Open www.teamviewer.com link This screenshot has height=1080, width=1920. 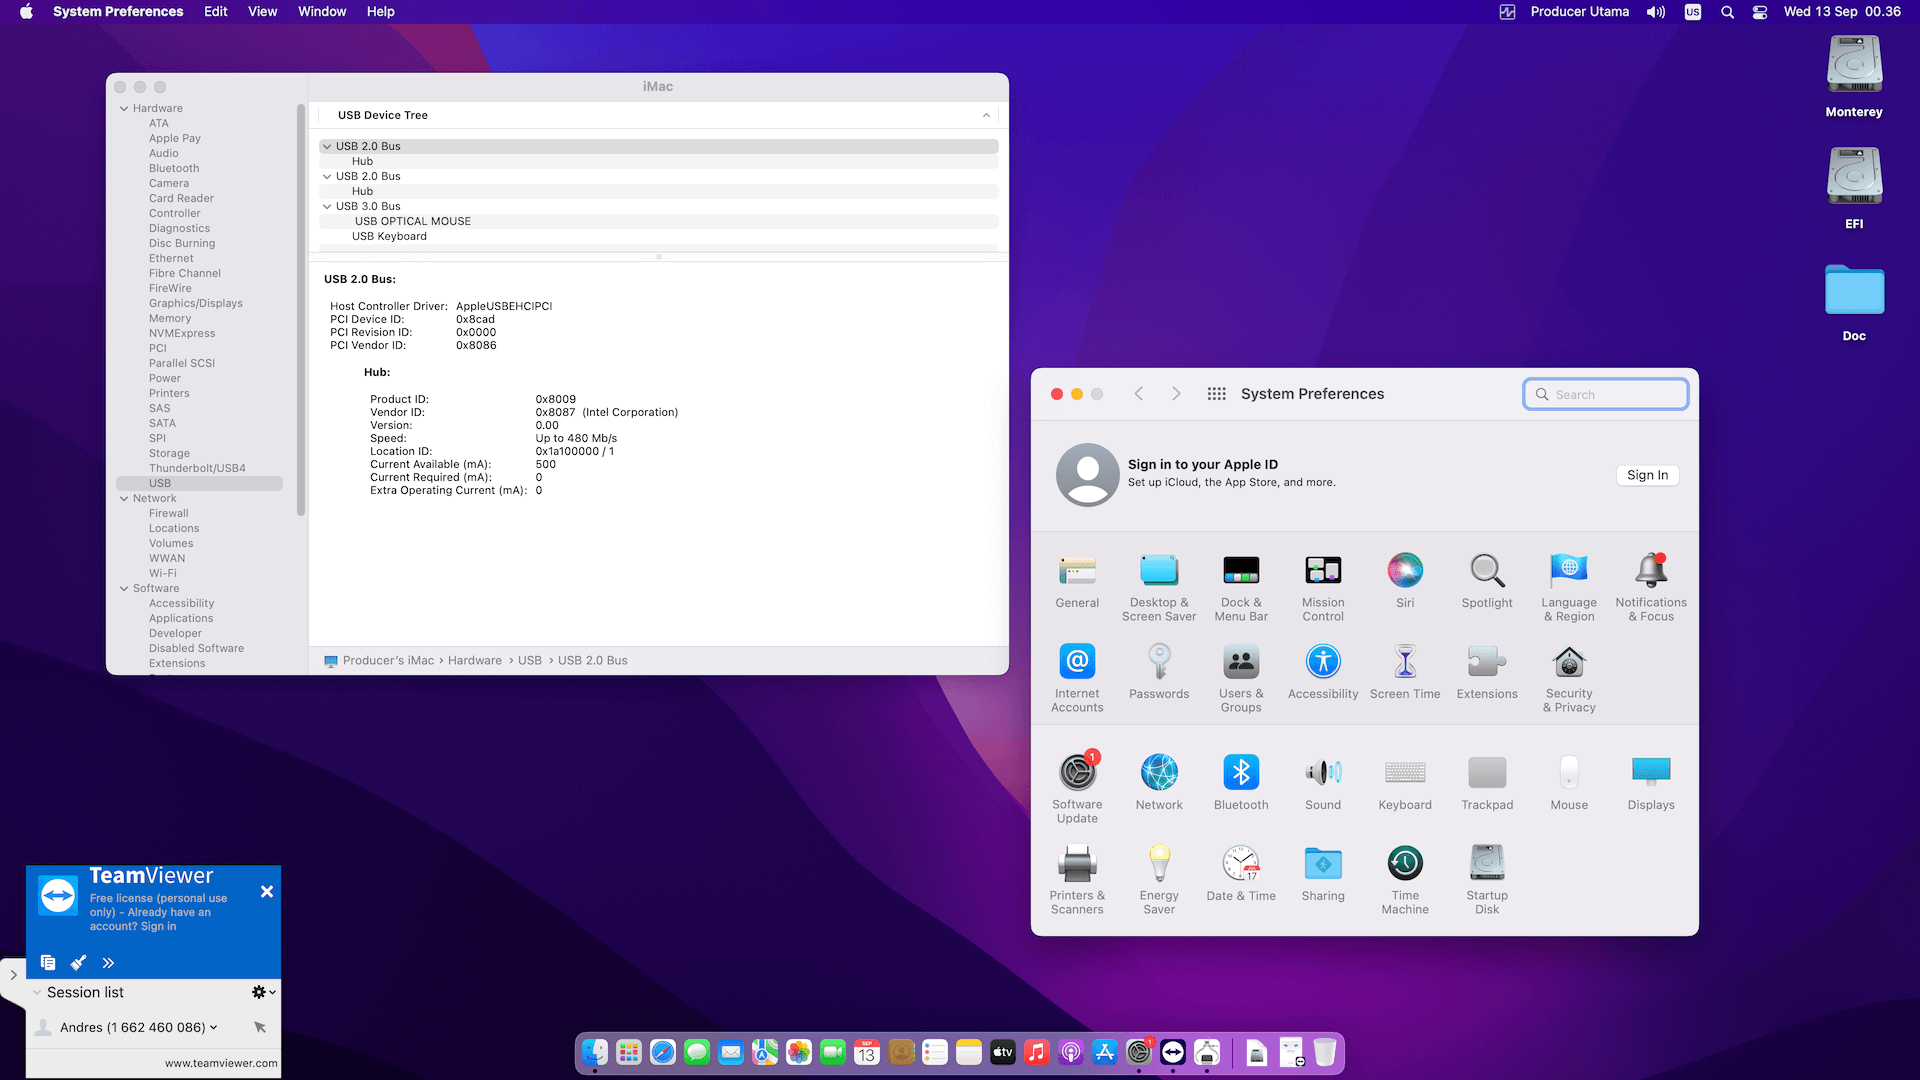coord(221,1063)
